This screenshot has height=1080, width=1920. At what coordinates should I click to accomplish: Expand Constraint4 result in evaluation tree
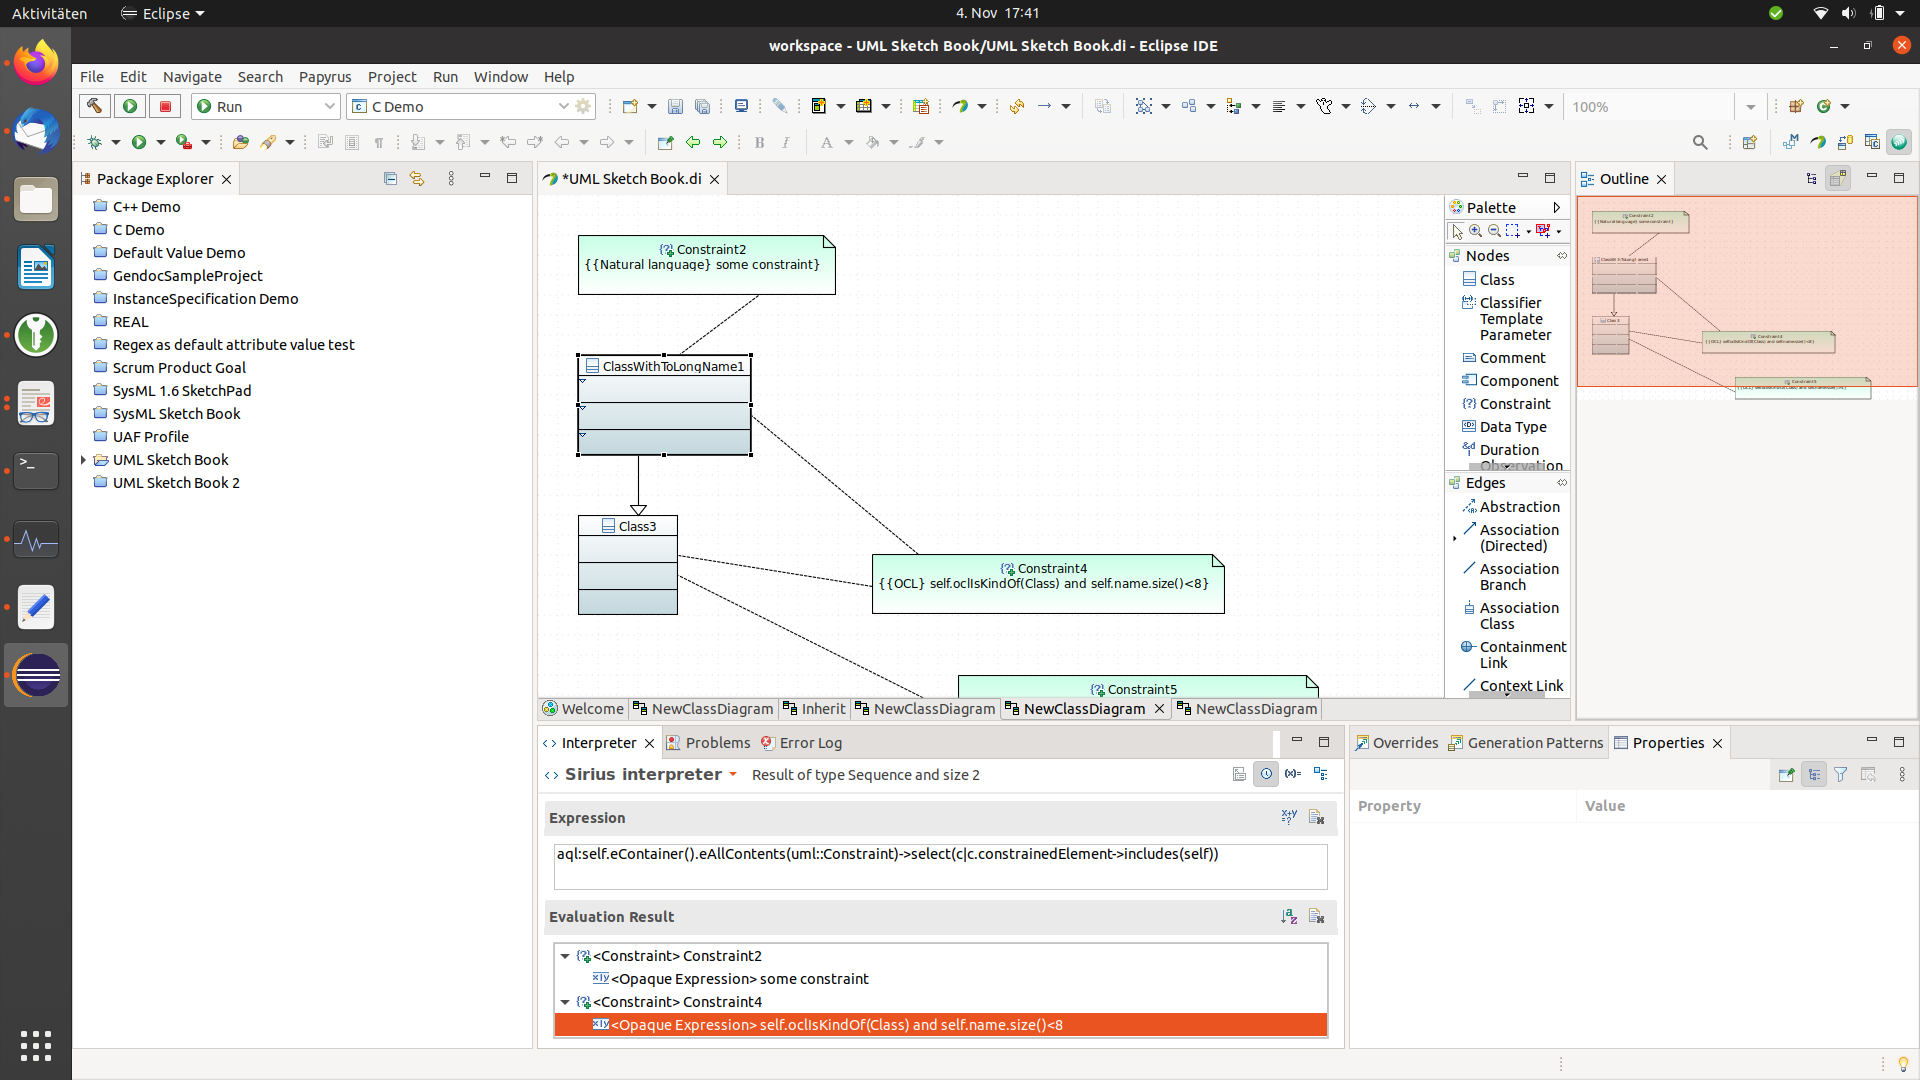(x=564, y=1001)
